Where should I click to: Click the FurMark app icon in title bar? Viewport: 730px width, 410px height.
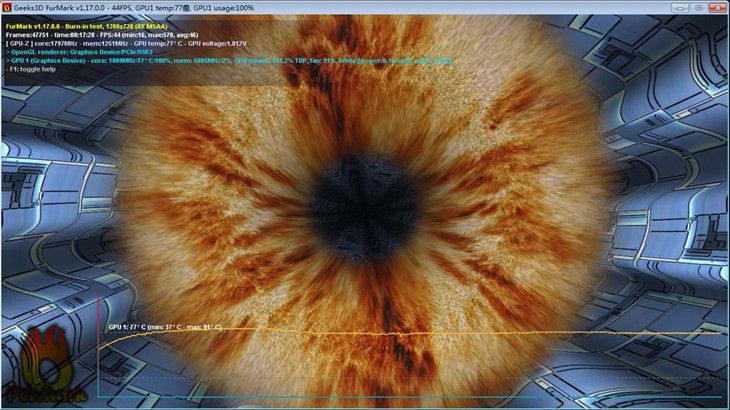(7, 7)
